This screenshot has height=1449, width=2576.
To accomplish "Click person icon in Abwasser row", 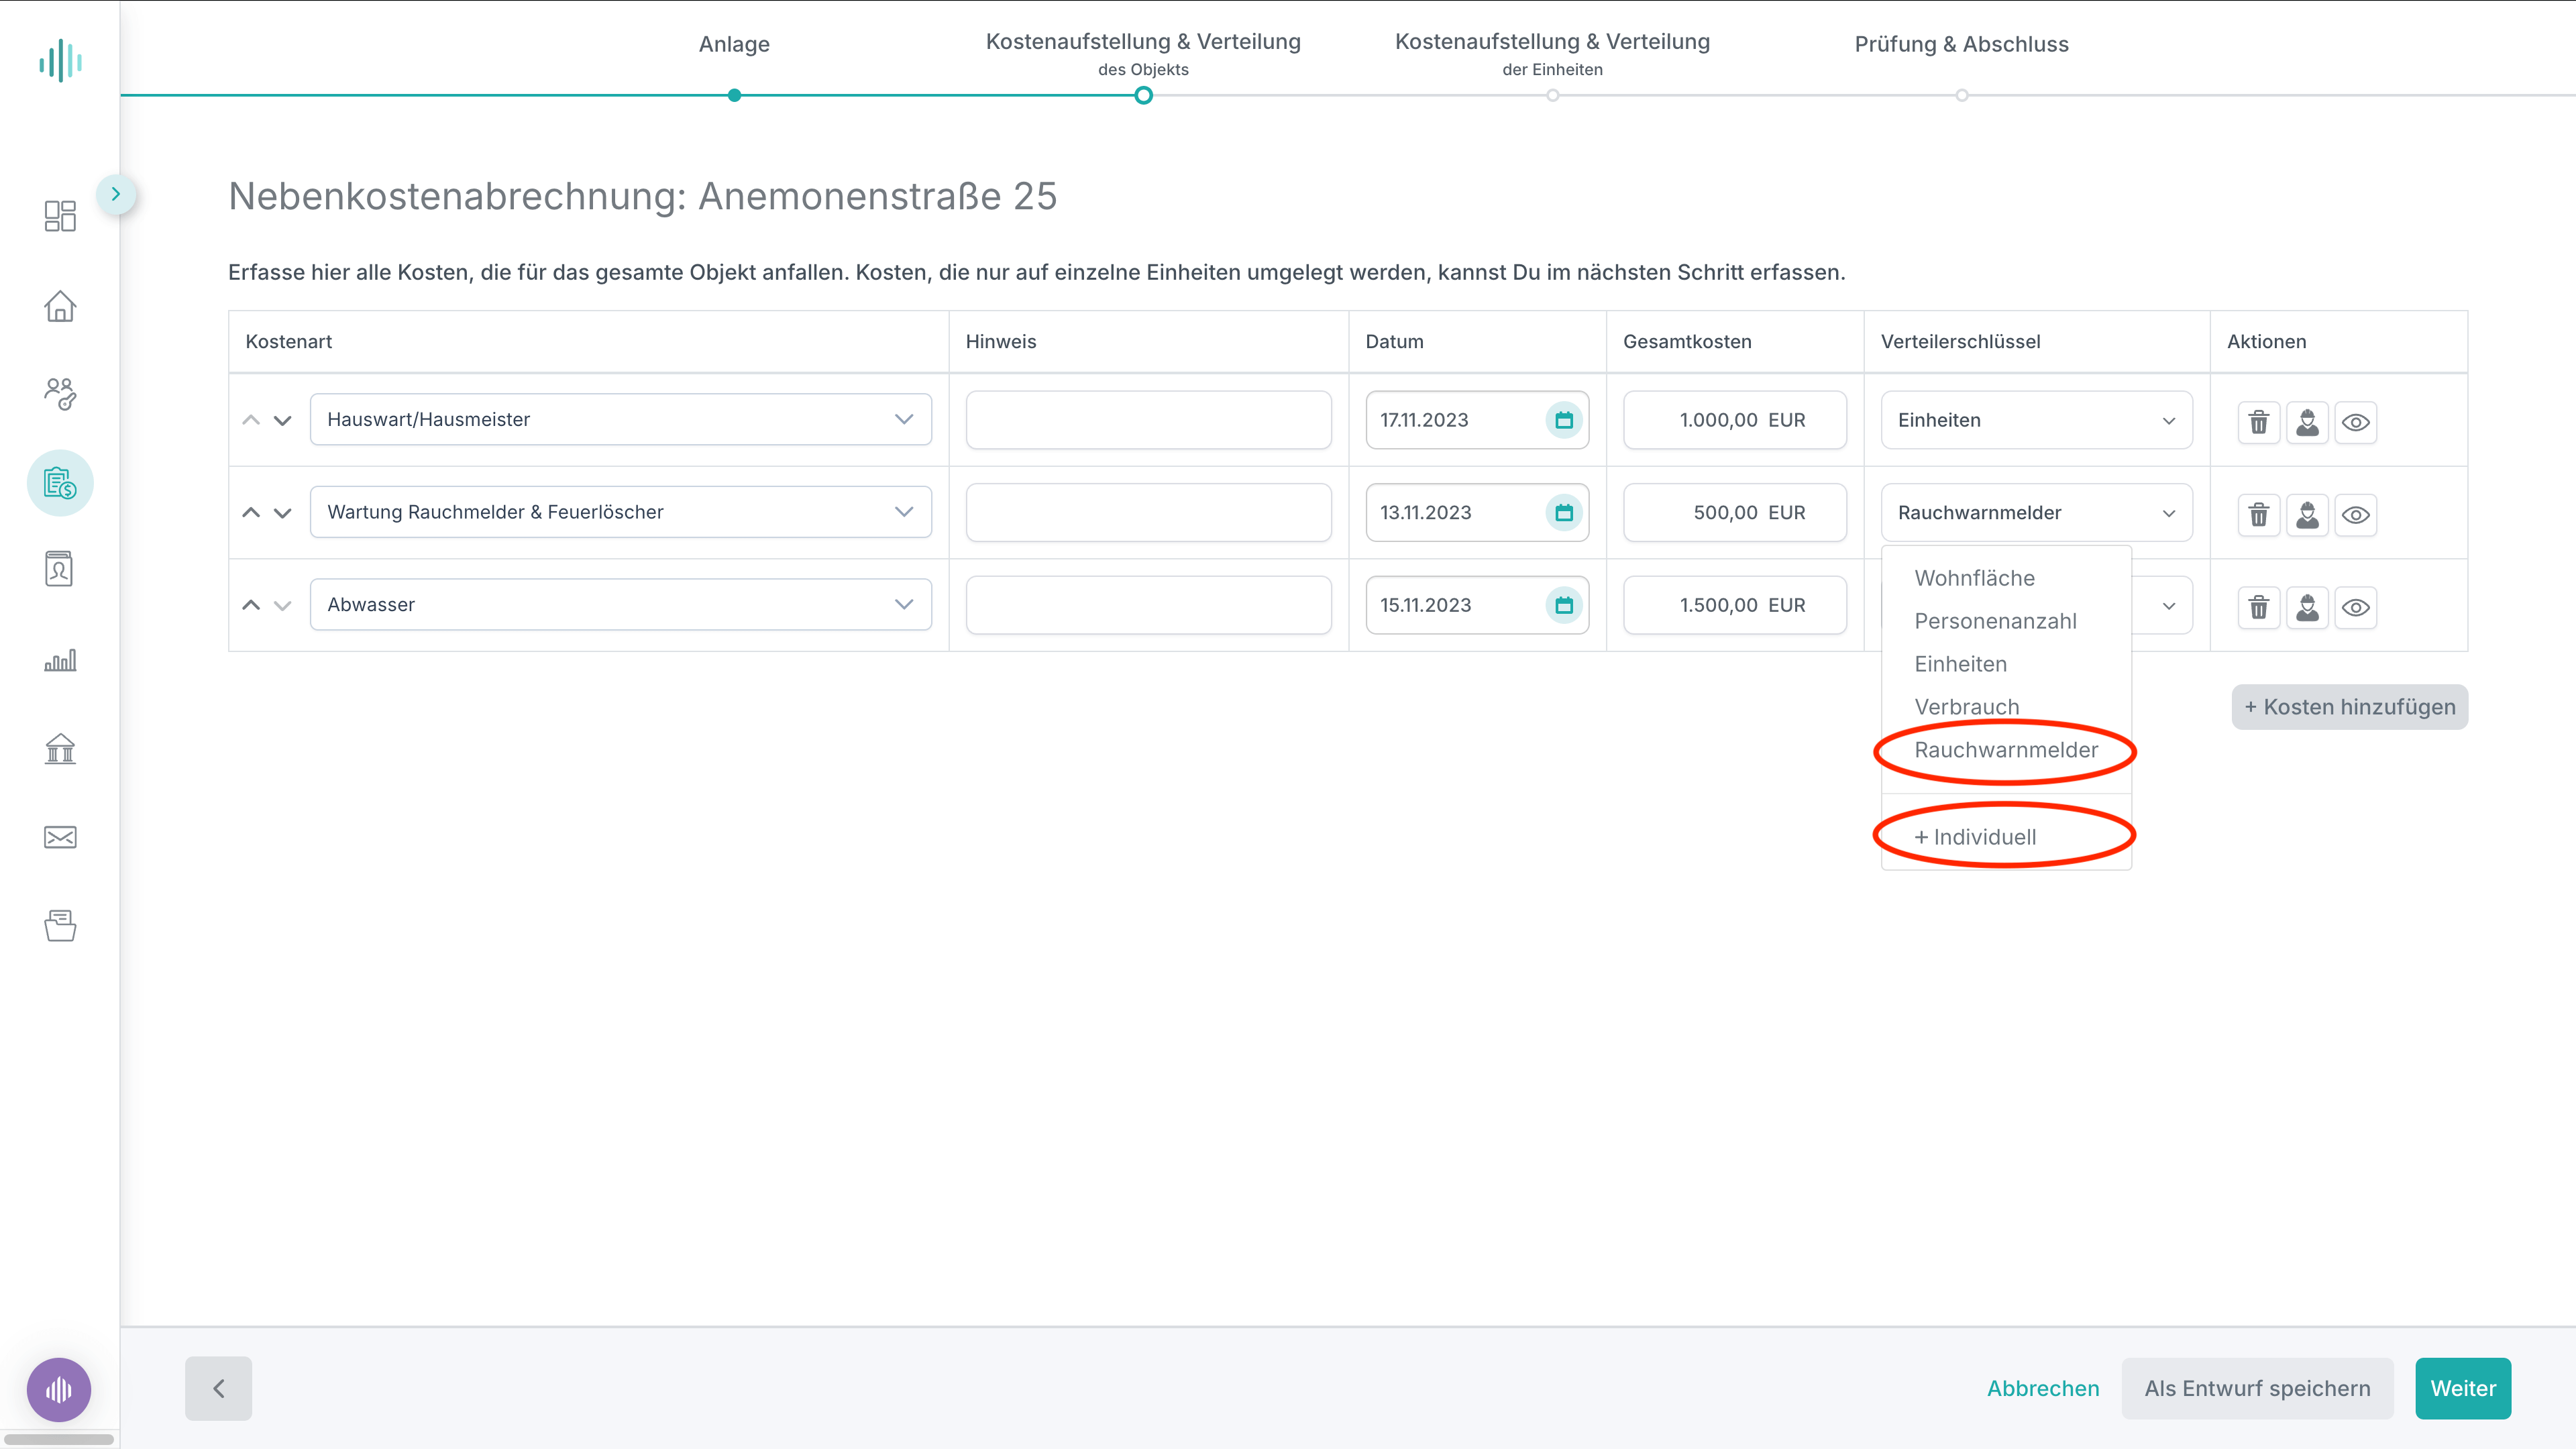I will tap(2307, 607).
